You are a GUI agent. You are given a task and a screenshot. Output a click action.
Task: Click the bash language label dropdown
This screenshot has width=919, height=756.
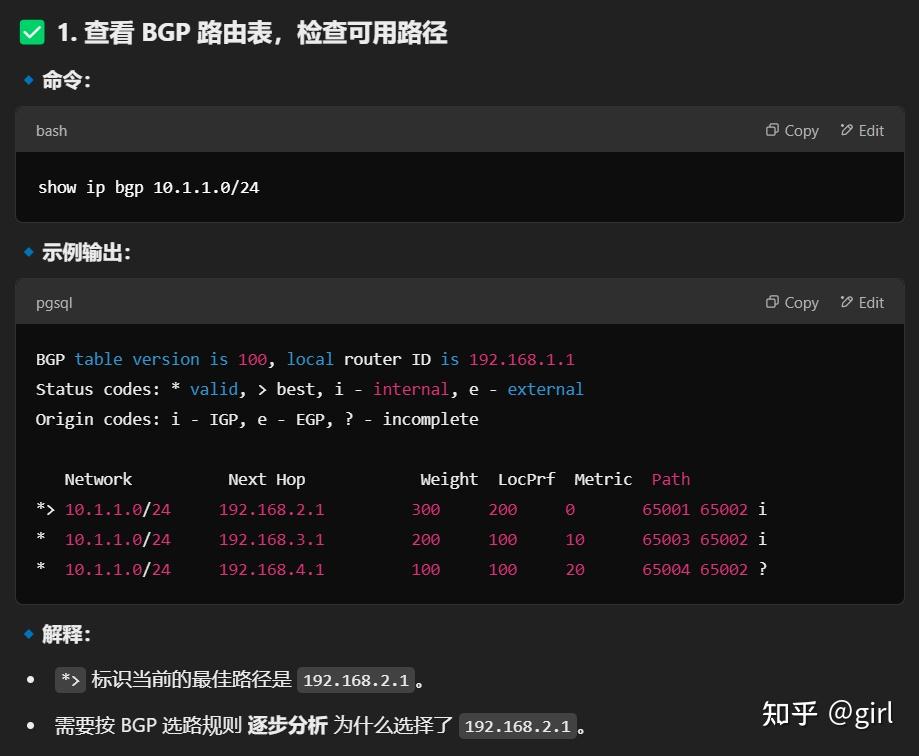pos(51,130)
